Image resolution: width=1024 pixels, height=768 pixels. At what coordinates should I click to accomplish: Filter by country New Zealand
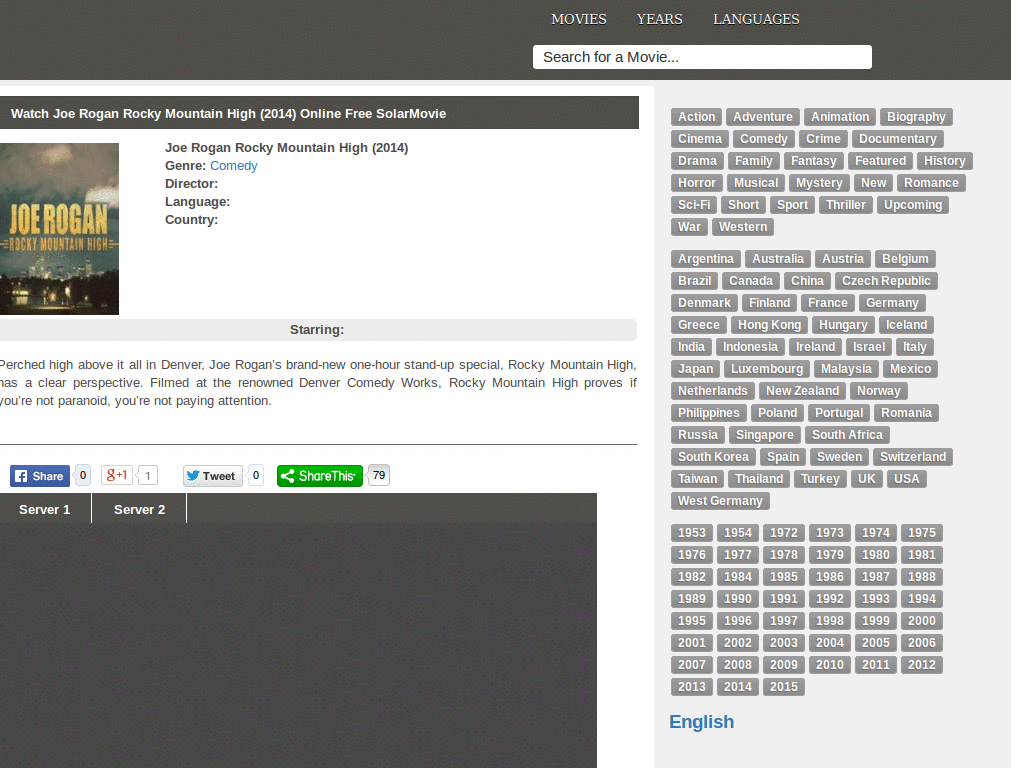click(x=803, y=391)
